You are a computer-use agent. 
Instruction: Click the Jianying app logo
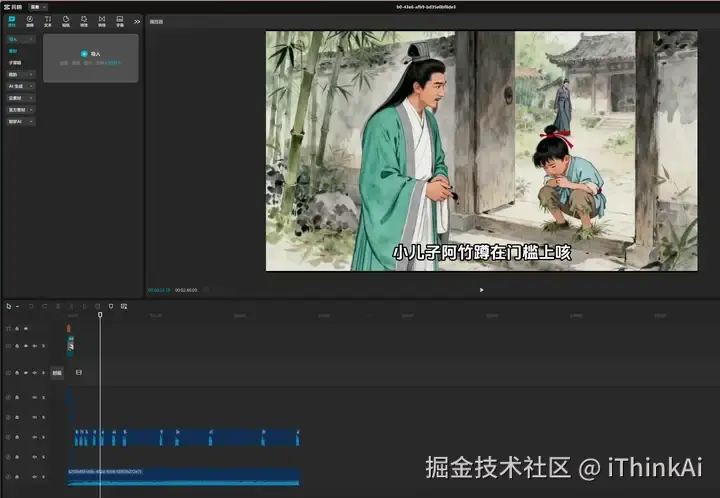(13, 7)
